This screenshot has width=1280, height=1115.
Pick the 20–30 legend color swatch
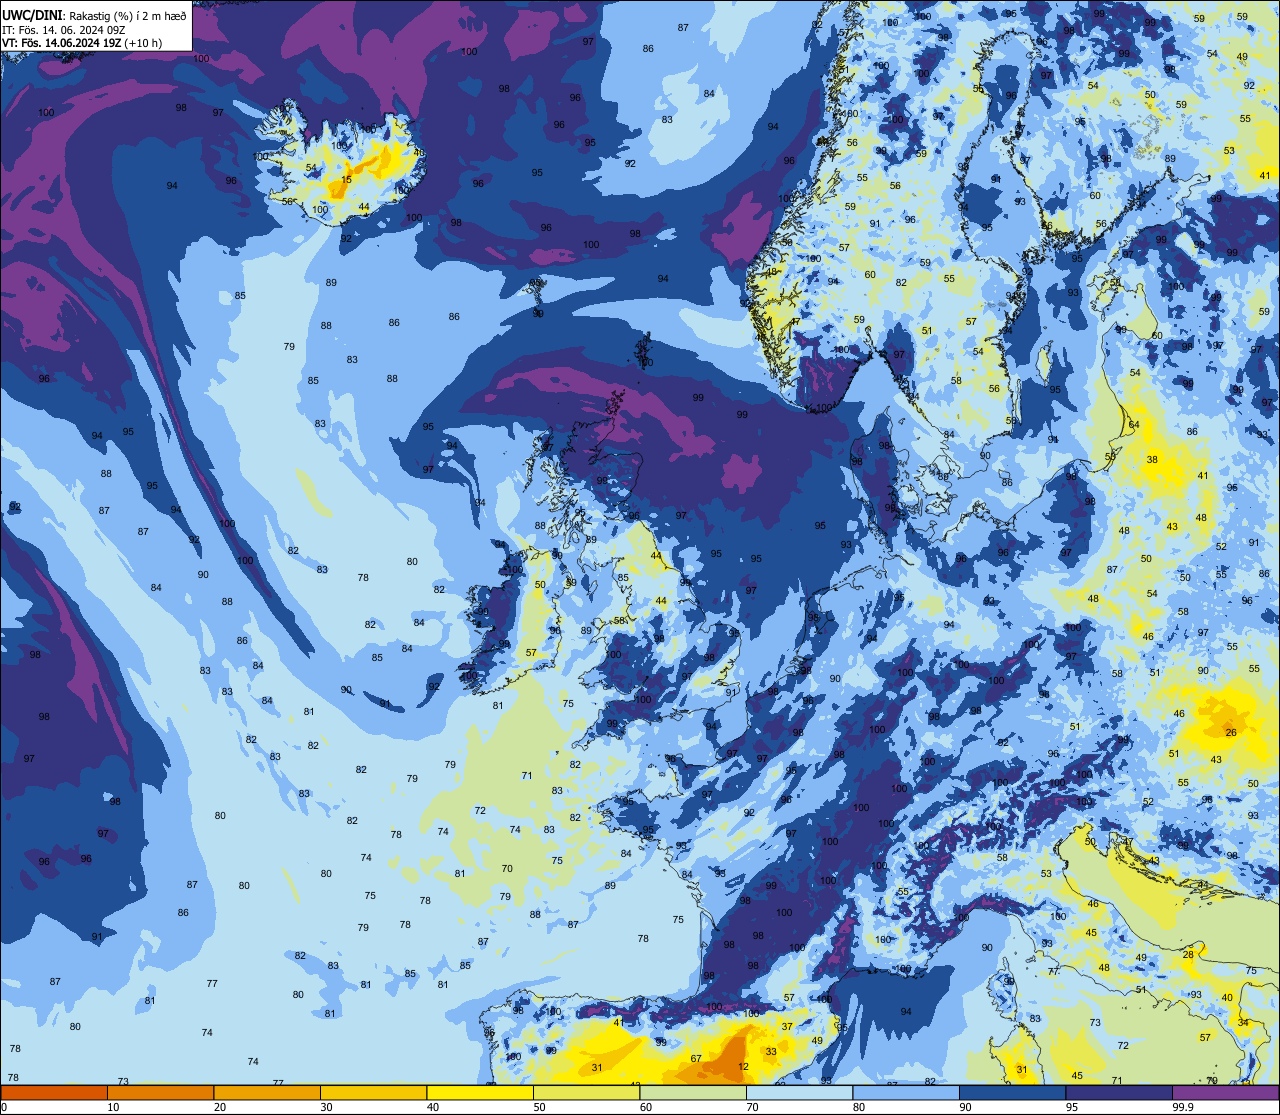click(267, 1092)
